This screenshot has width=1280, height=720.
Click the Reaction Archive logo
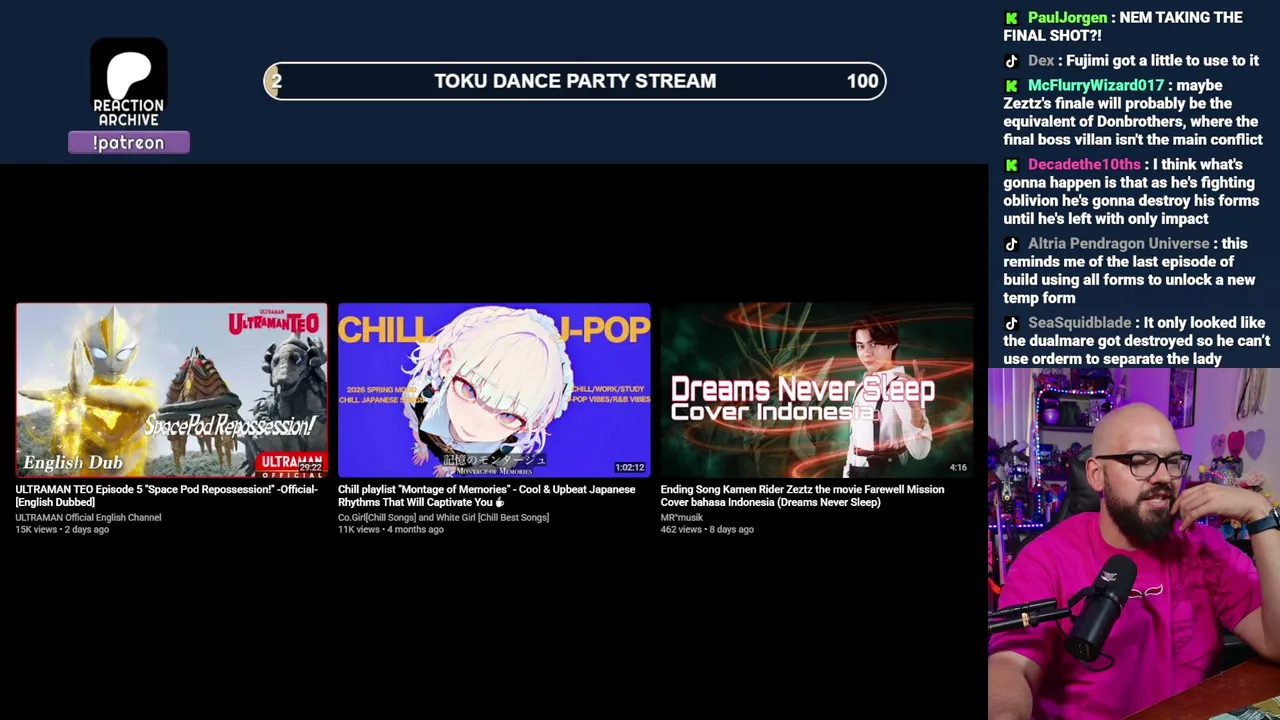coord(129,84)
